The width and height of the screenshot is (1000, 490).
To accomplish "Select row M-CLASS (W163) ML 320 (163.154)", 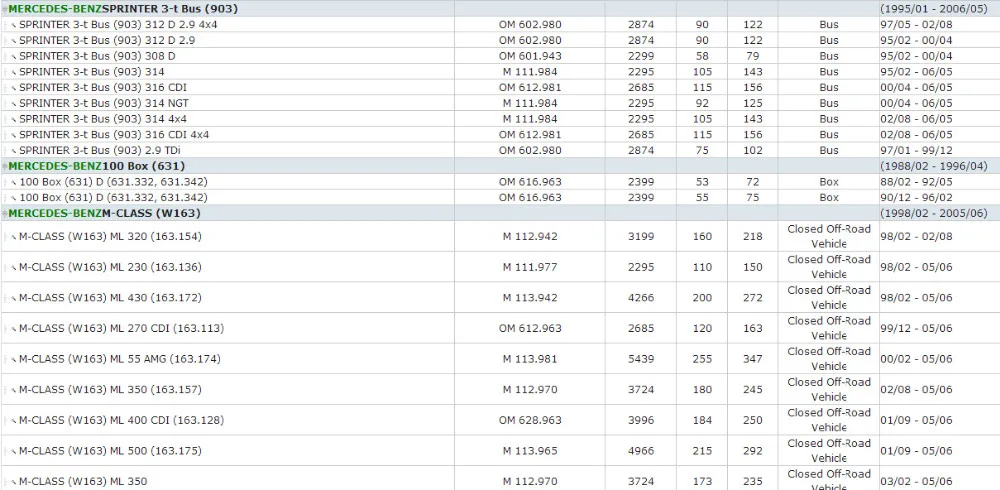I will tap(500, 236).
